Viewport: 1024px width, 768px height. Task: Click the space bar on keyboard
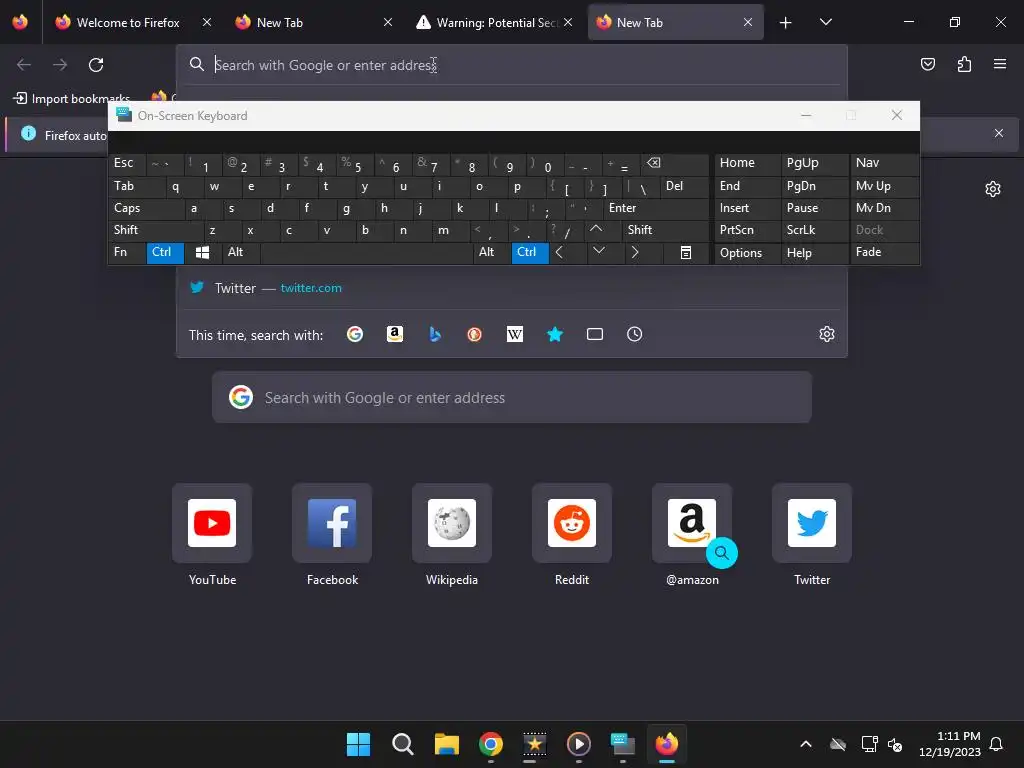click(x=366, y=253)
